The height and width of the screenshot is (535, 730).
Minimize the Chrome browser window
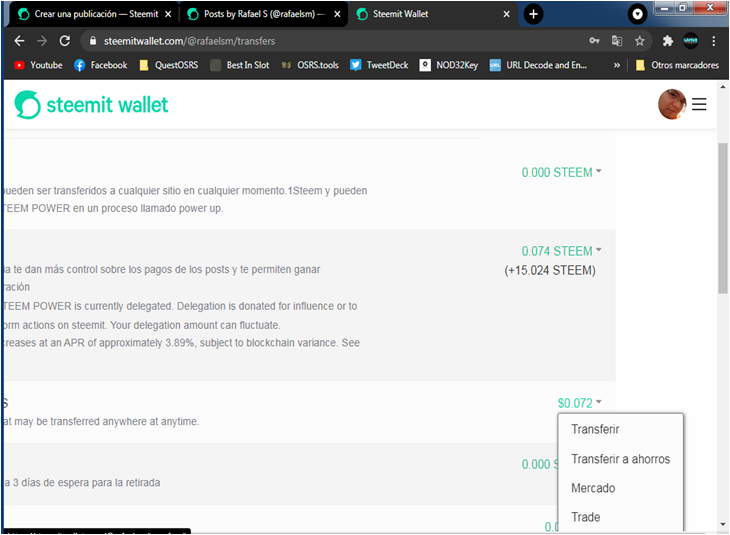664,8
